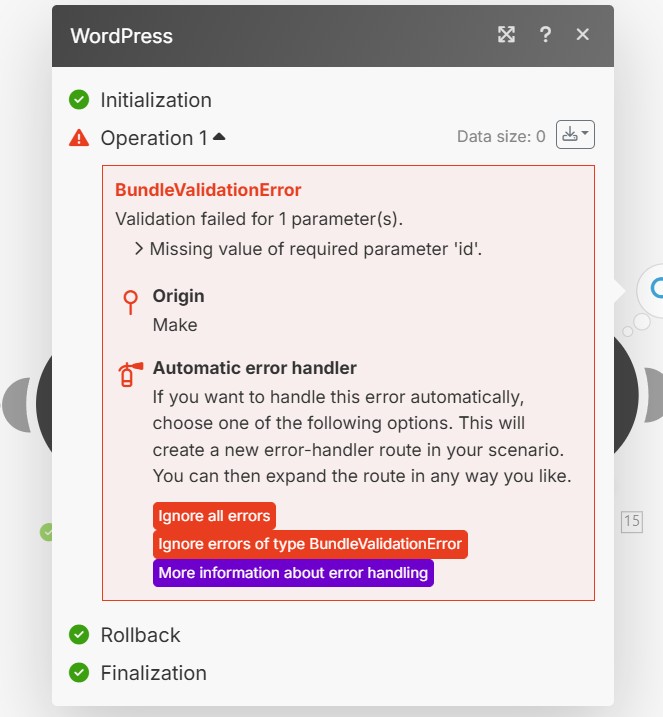The height and width of the screenshot is (717, 663).
Task: Select the Finalization step label
Action: tap(153, 673)
